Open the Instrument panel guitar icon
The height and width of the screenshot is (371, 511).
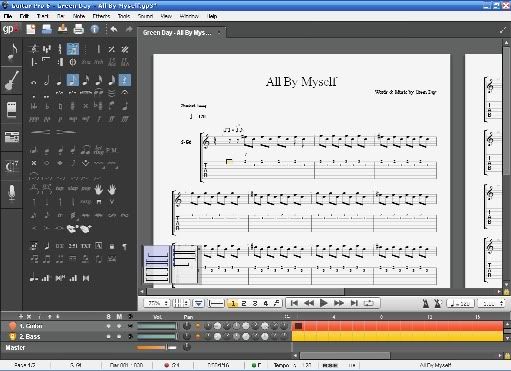click(x=12, y=80)
